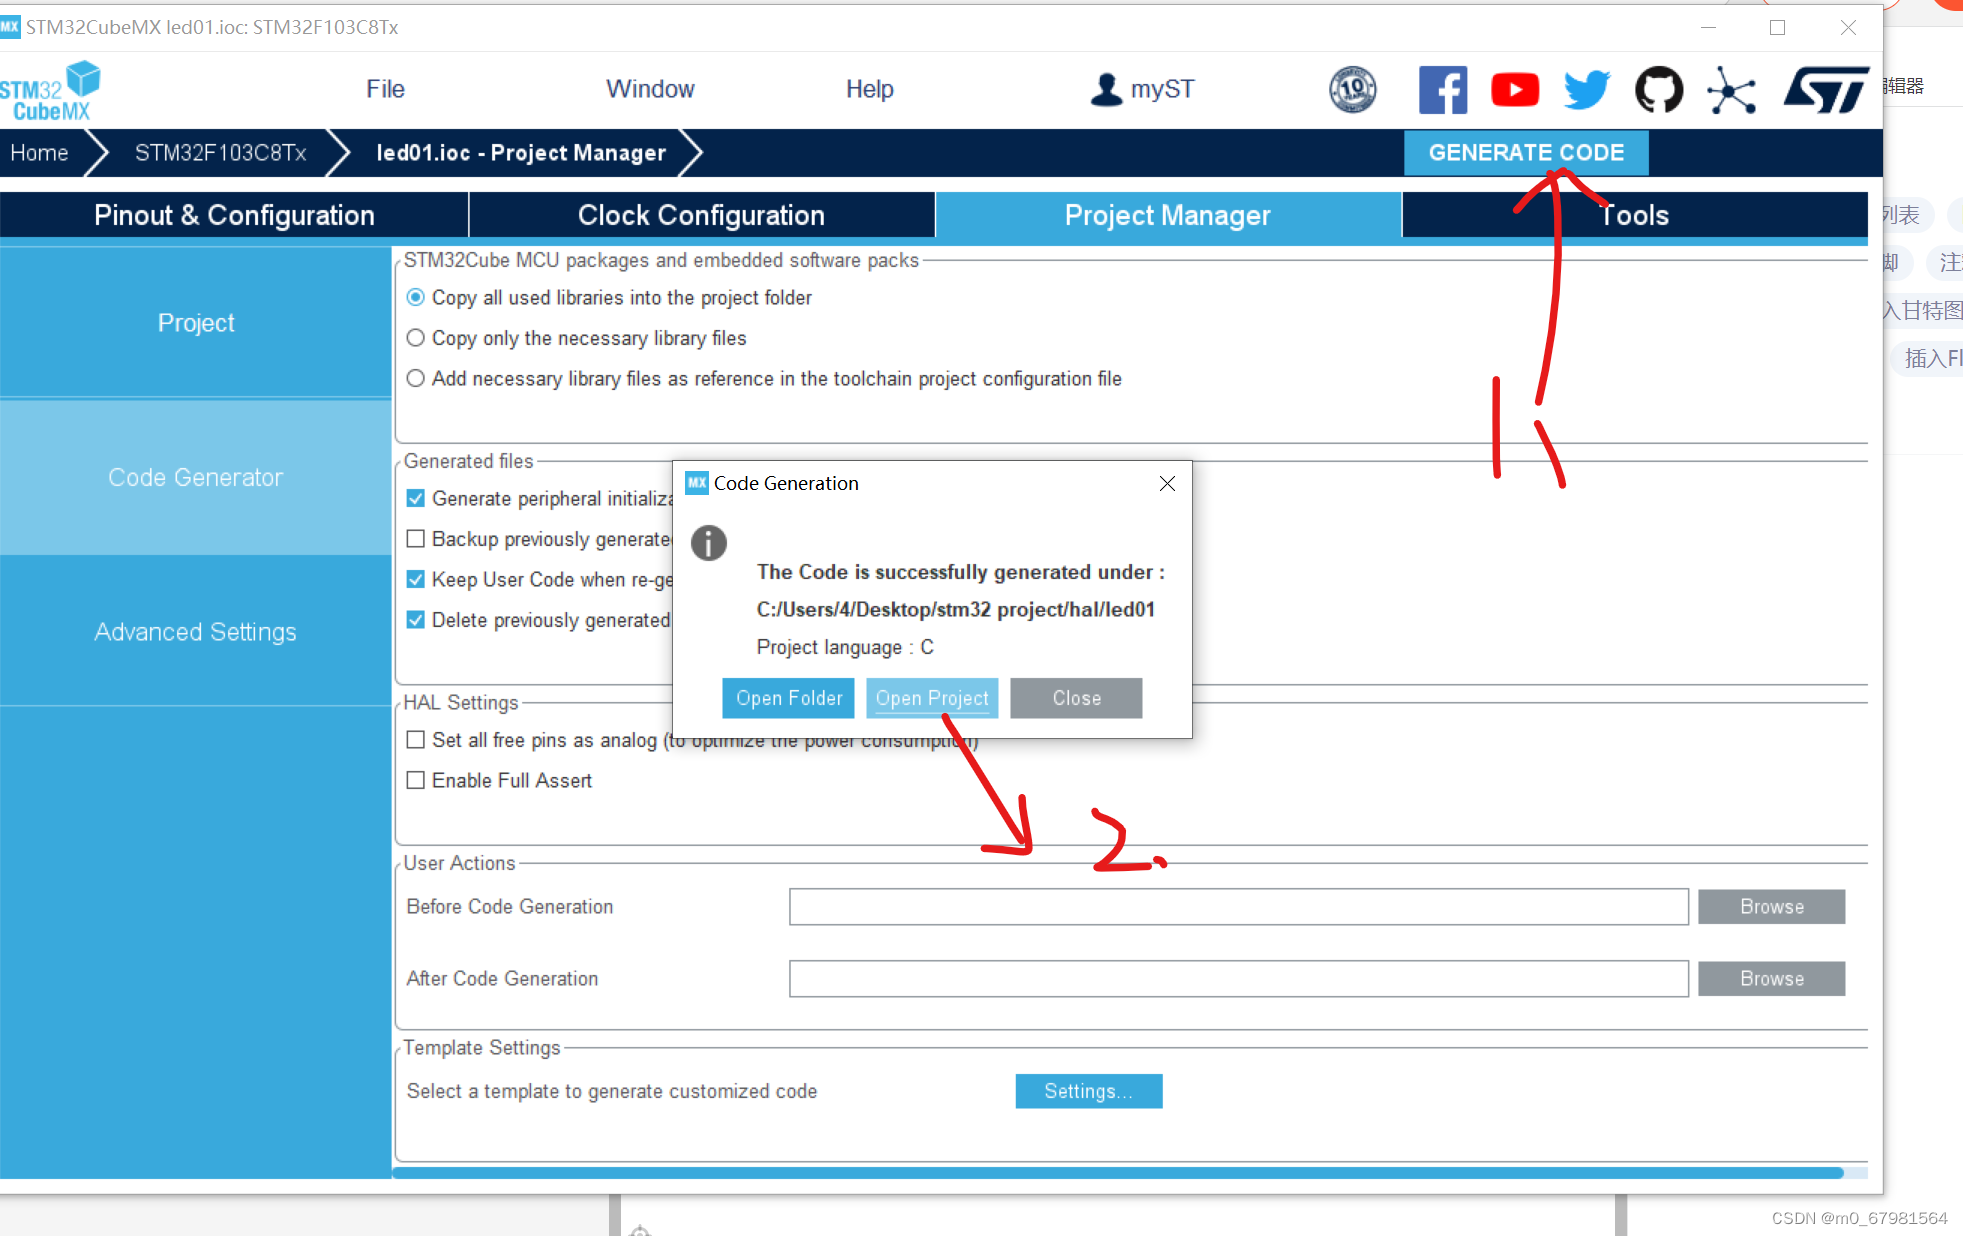Viewport: 1963px width, 1236px height.
Task: Click the horizontal scrollbar at the bottom
Action: 1118,1172
